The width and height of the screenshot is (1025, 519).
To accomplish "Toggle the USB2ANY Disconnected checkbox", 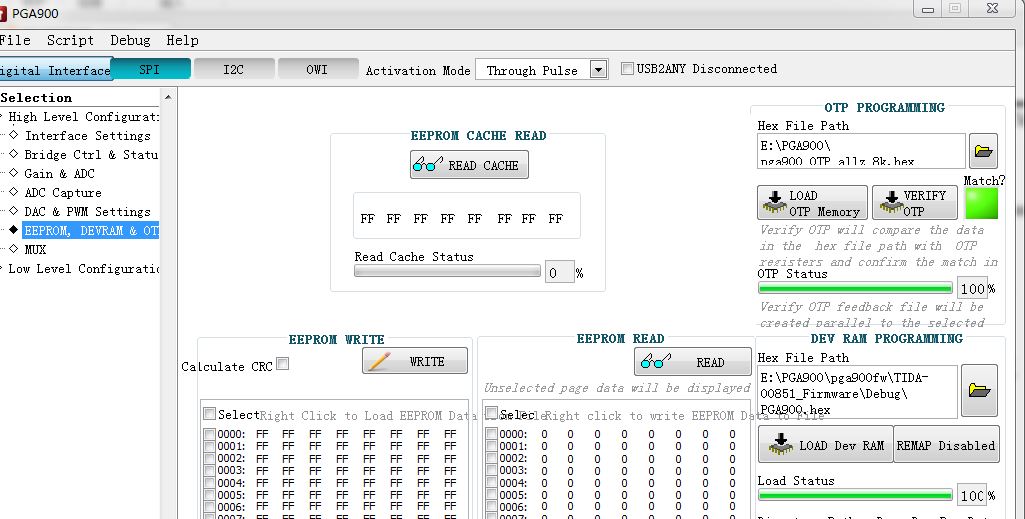I will pos(627,69).
